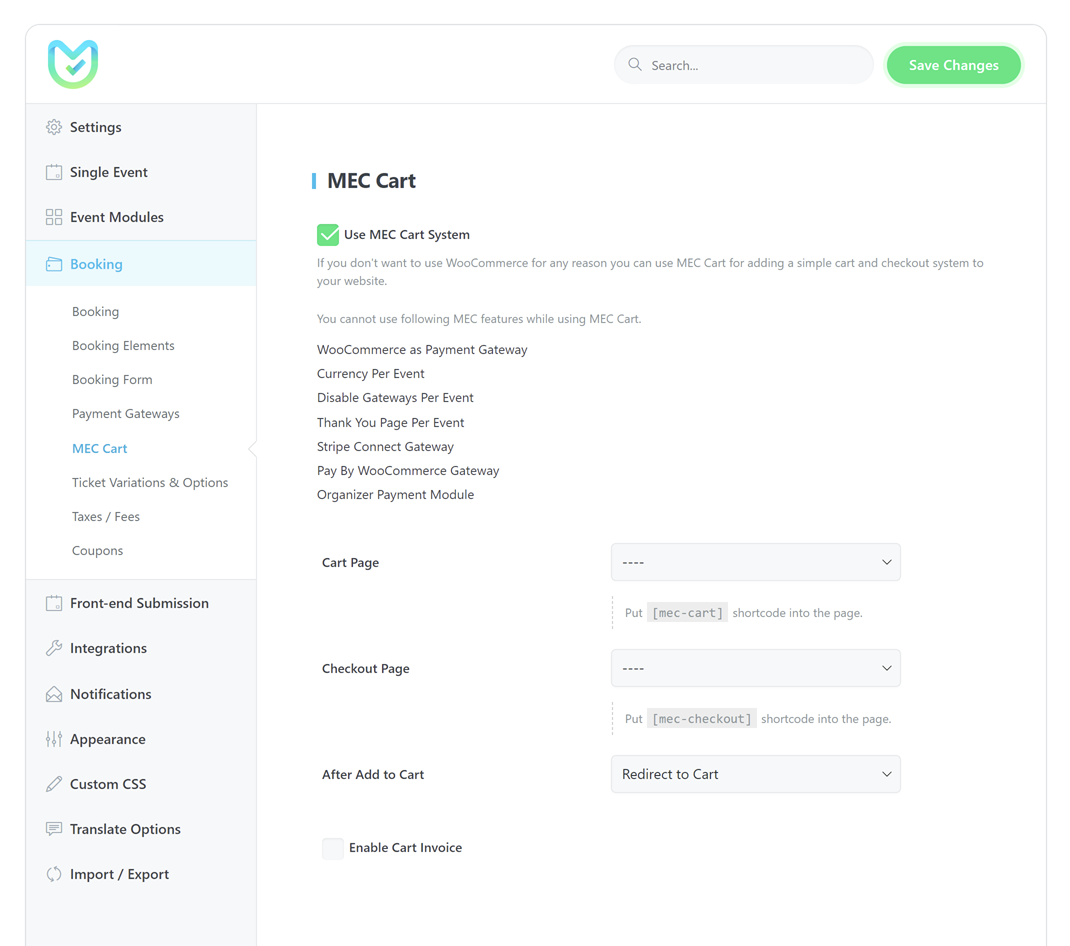Viewport: 1070px width, 946px height.
Task: Click the Single Event calendar icon
Action: click(x=54, y=172)
